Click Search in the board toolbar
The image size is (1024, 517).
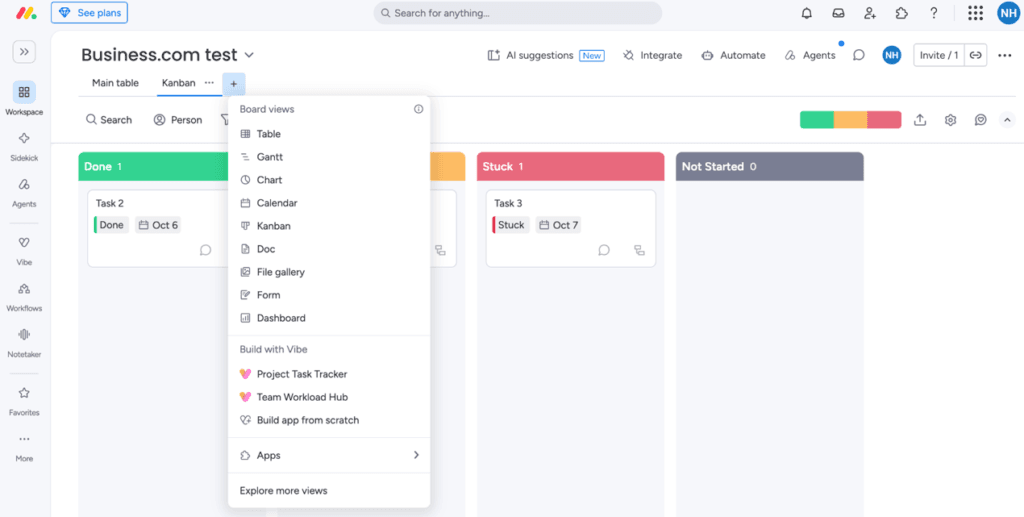[109, 120]
